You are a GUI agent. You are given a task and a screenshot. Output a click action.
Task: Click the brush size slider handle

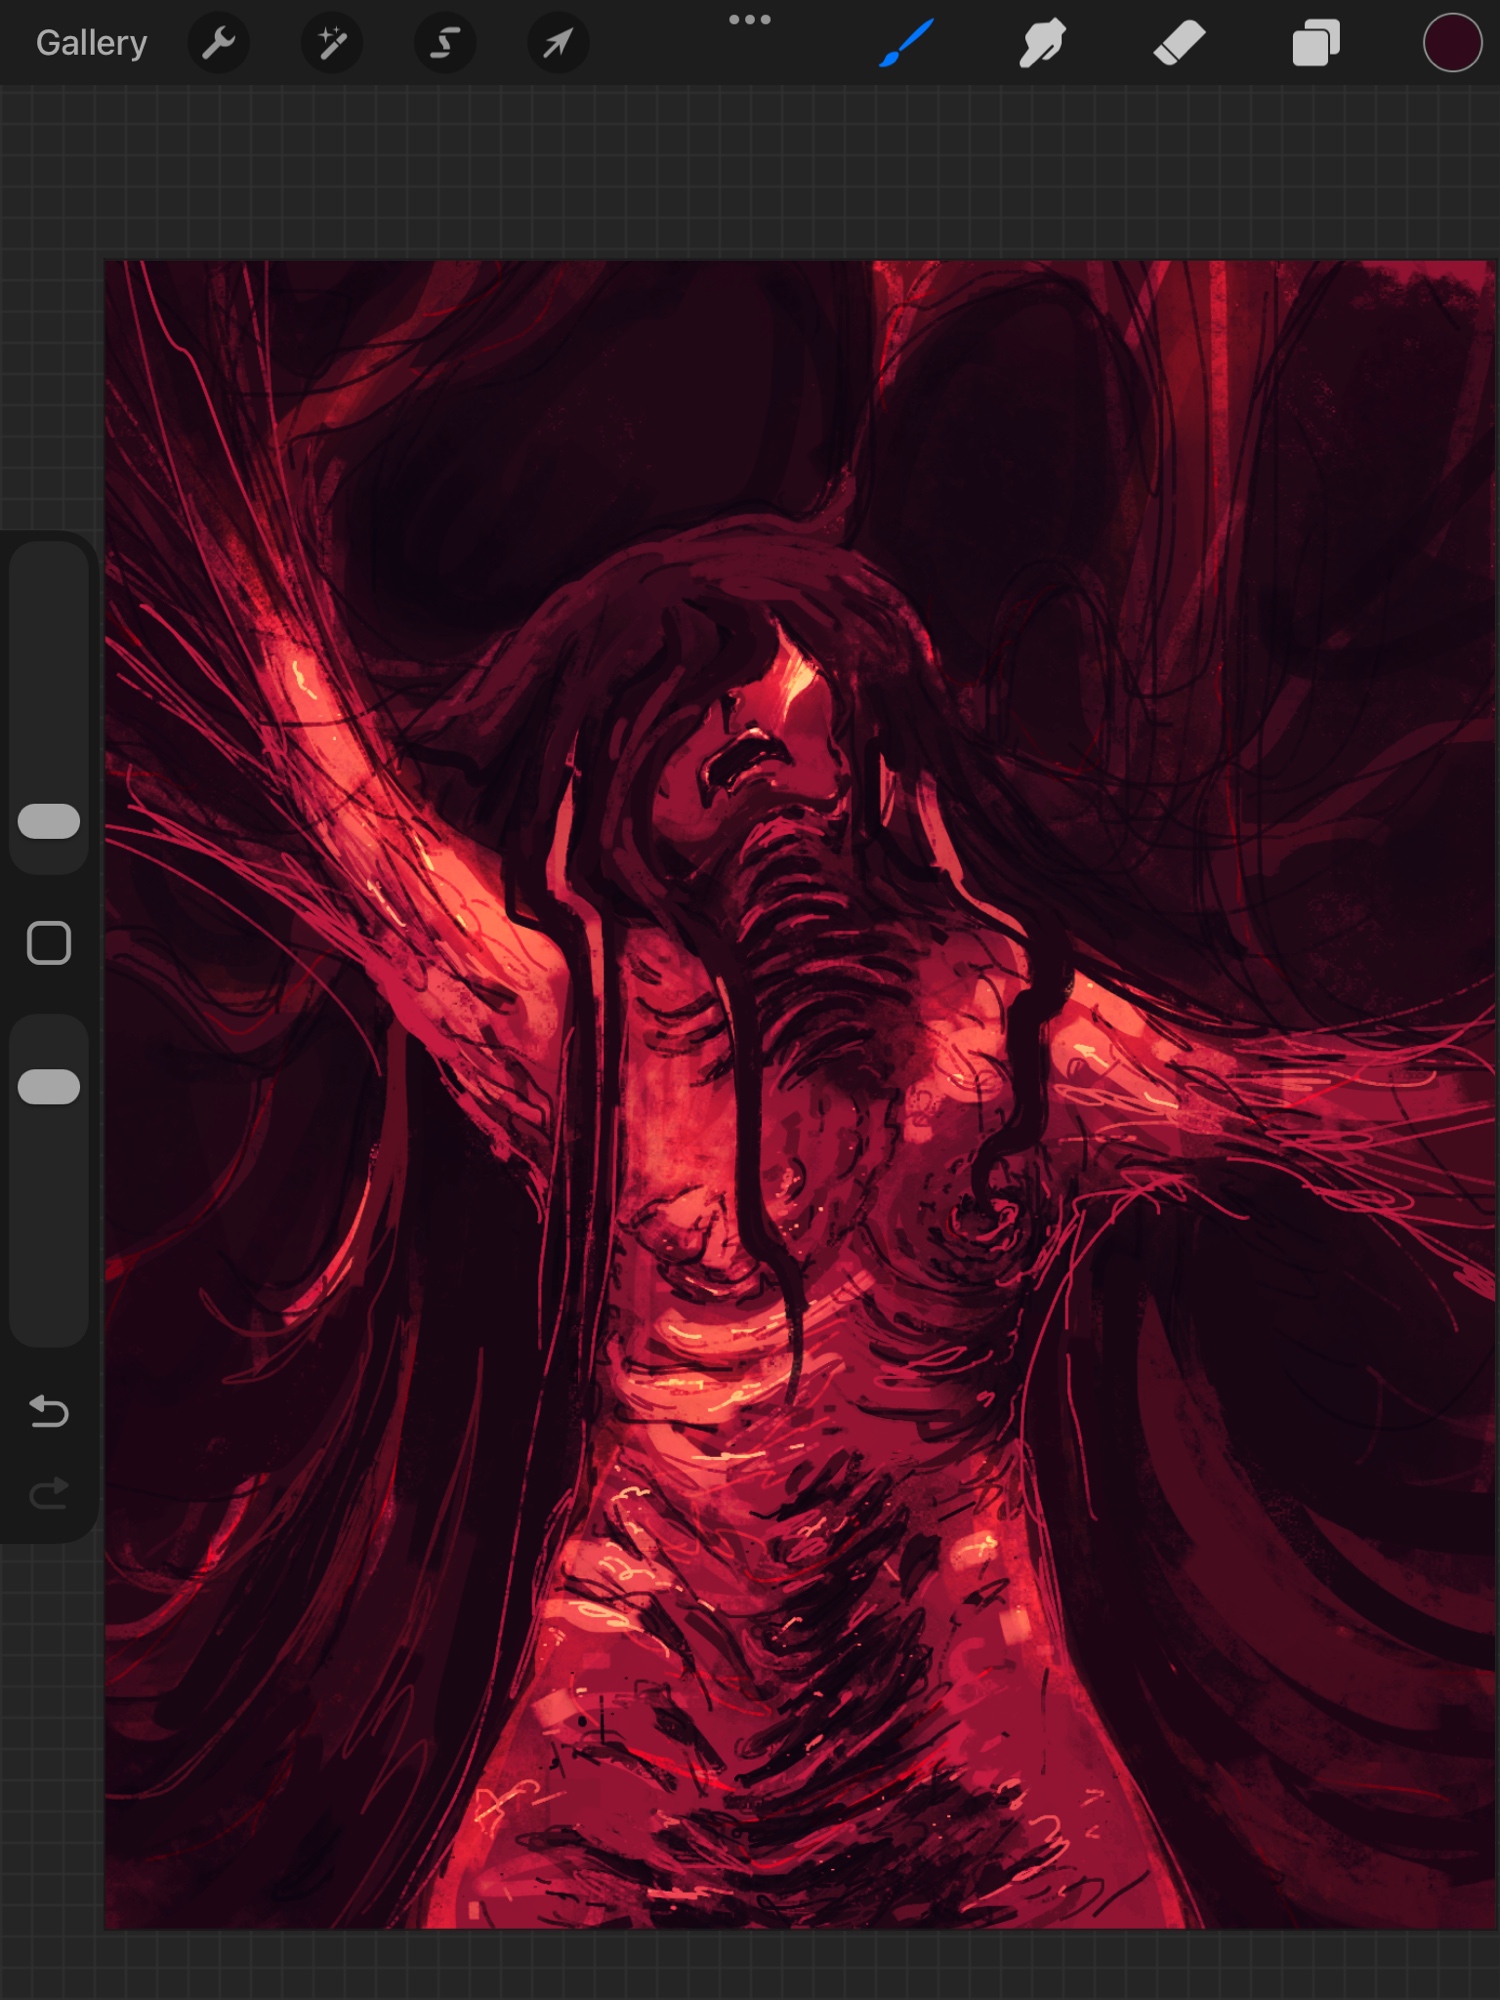pos(49,821)
